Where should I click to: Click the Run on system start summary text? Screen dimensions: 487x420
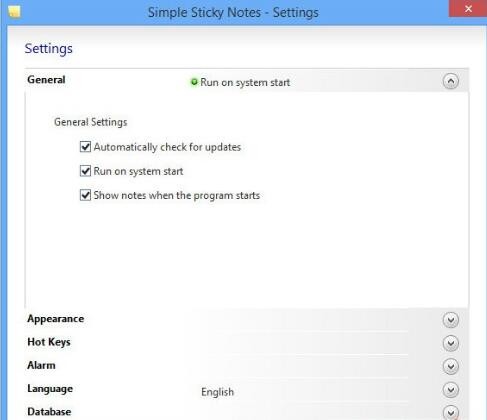245,82
